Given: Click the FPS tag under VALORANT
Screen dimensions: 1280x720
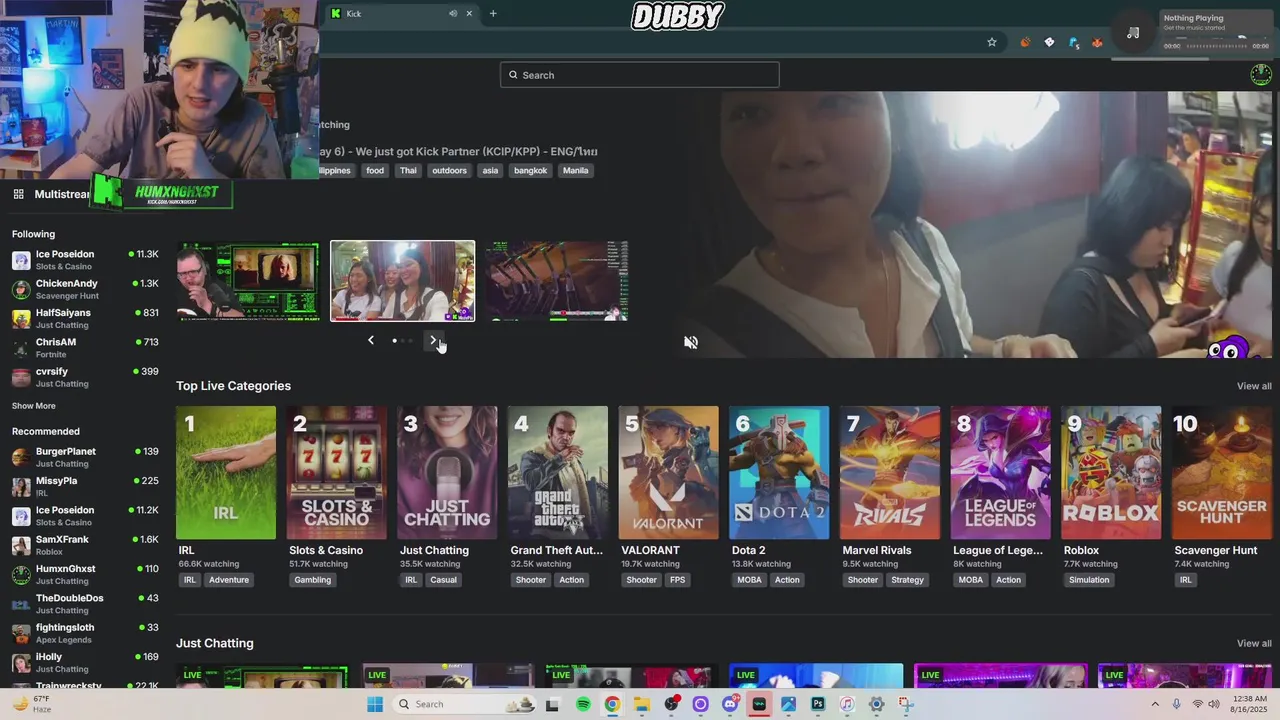Looking at the screenshot, I should pyautogui.click(x=678, y=580).
